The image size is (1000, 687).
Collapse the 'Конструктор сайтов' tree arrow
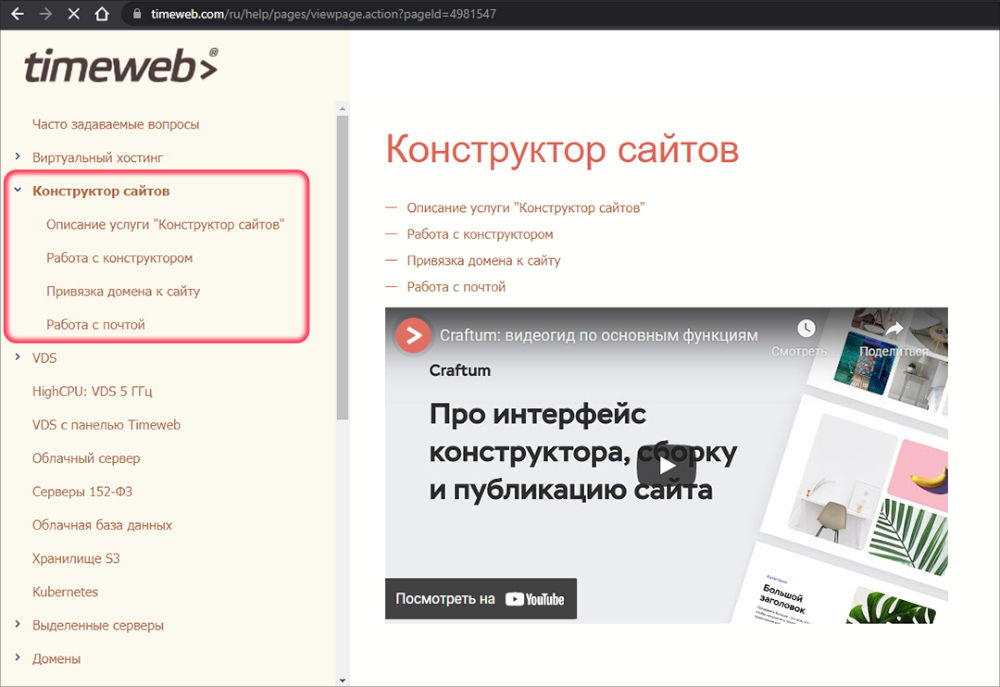coord(18,190)
